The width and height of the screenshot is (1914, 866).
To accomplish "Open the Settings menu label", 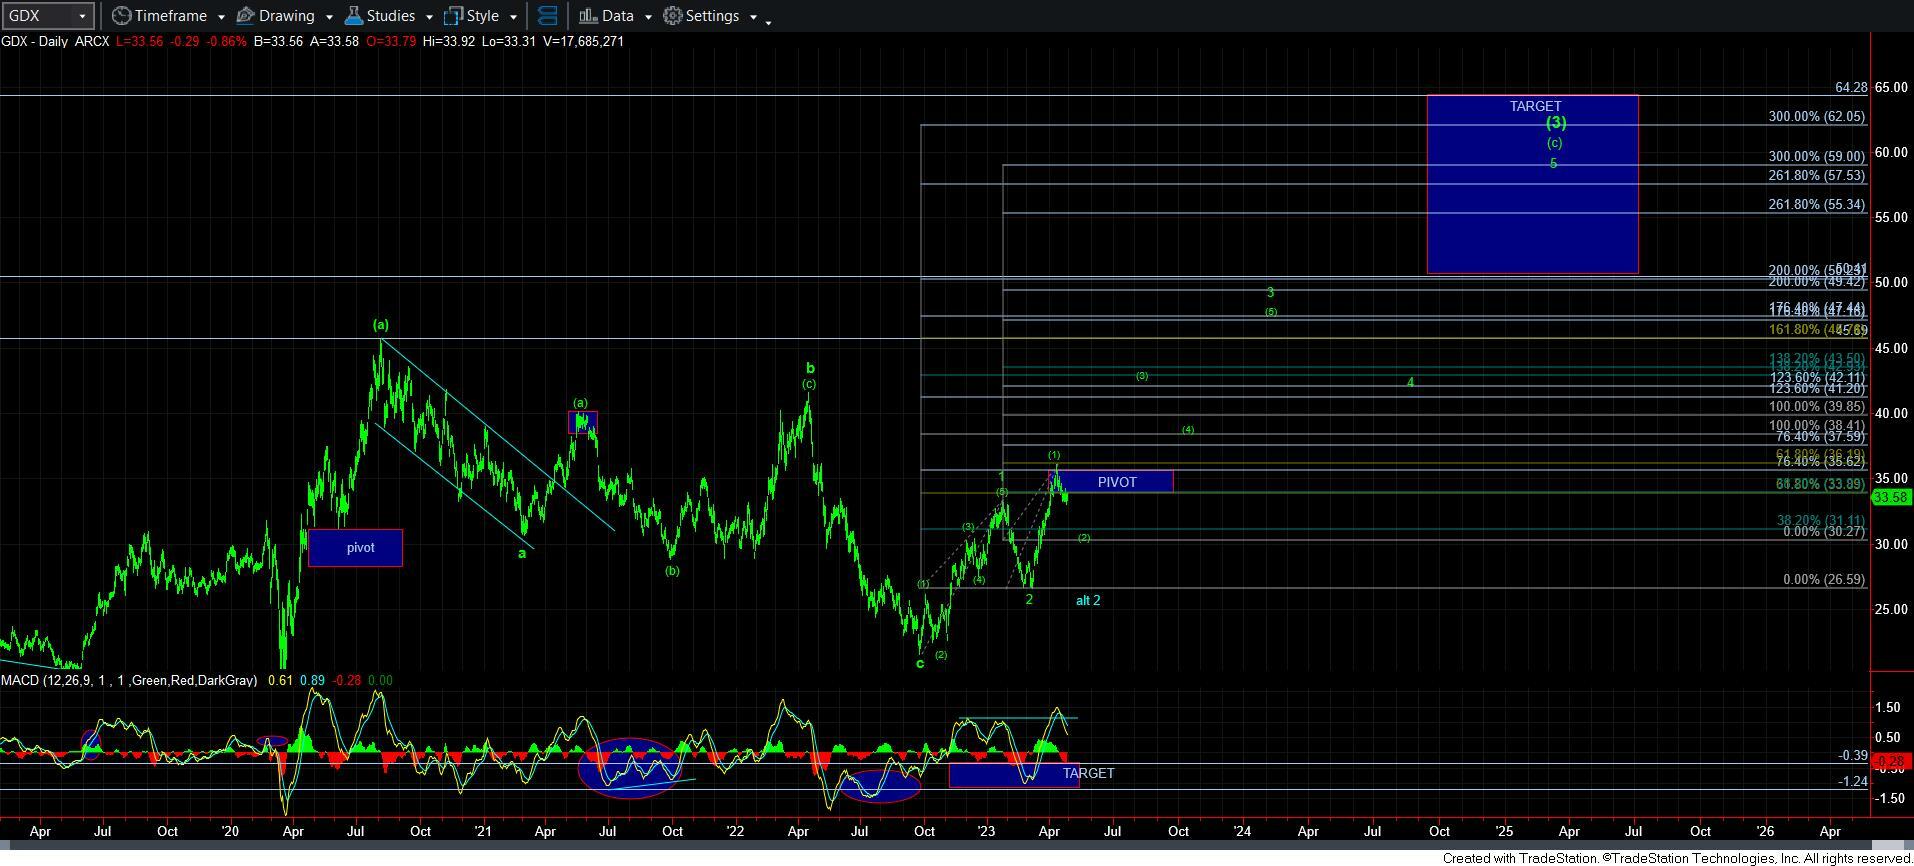I will [x=712, y=16].
